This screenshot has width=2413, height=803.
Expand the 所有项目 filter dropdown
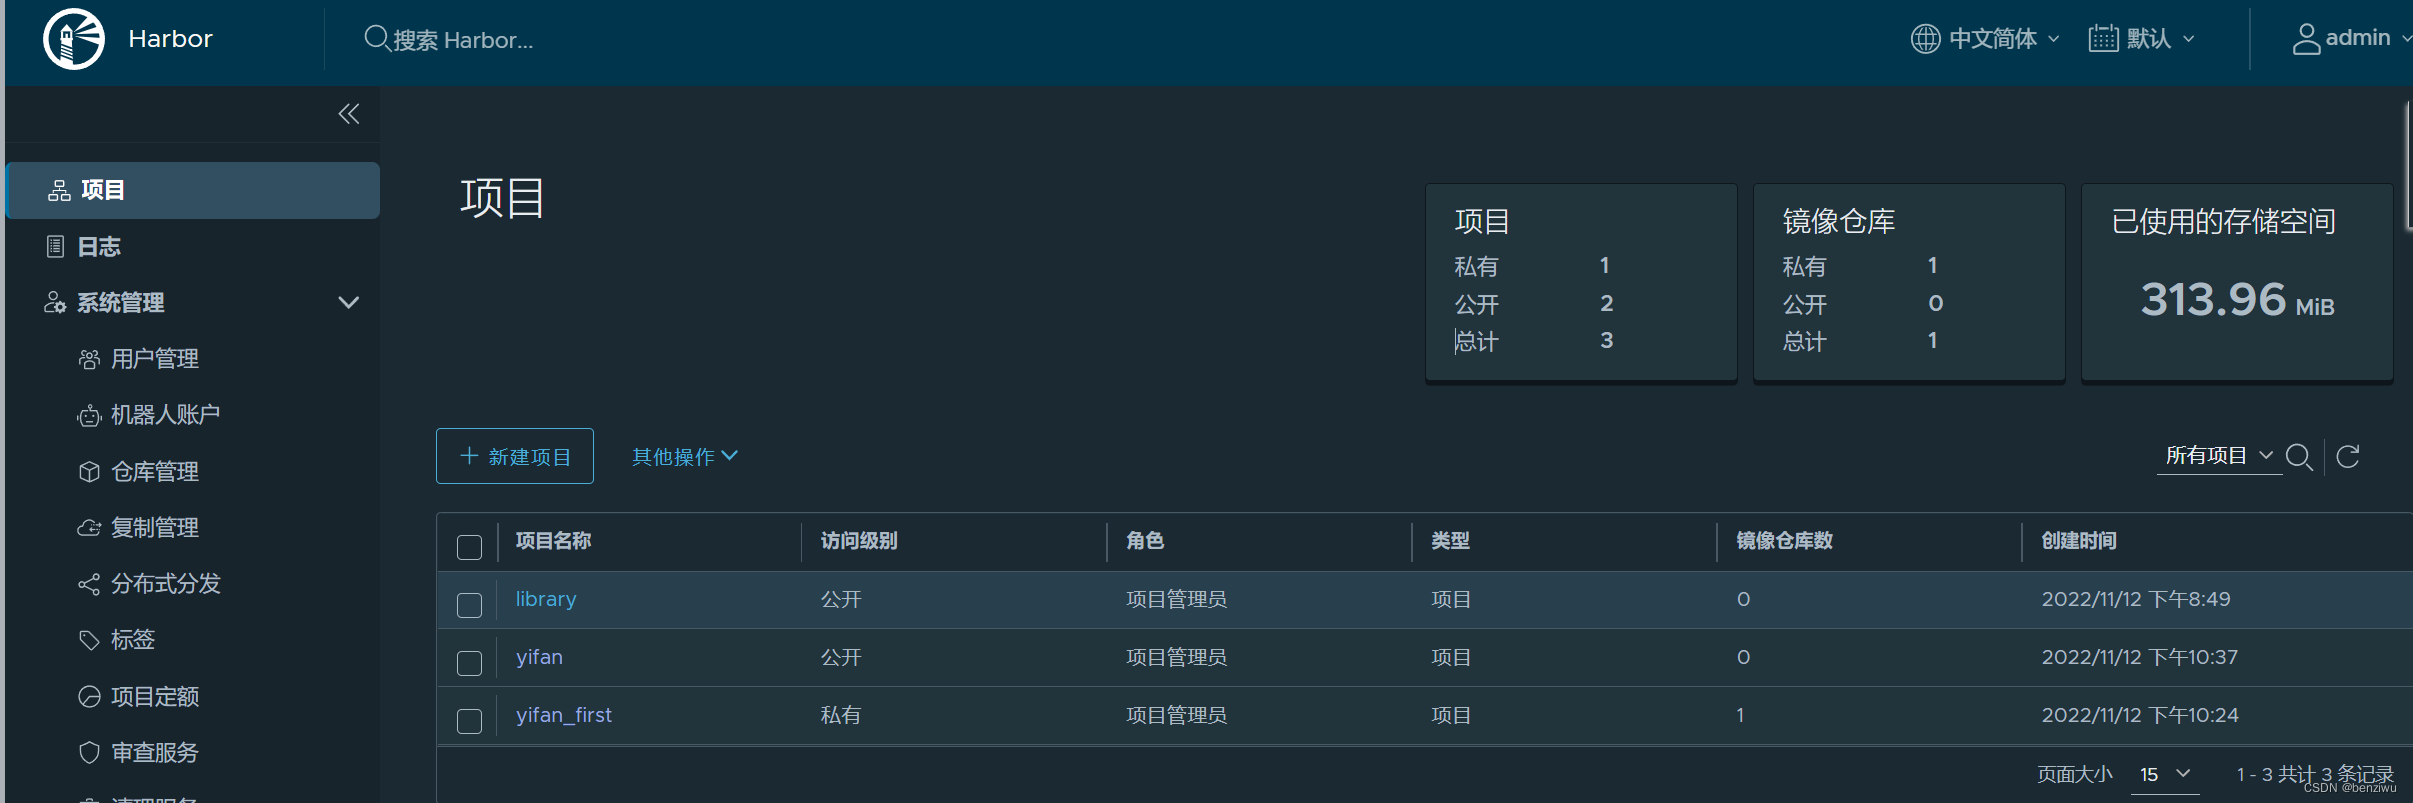(x=2219, y=456)
